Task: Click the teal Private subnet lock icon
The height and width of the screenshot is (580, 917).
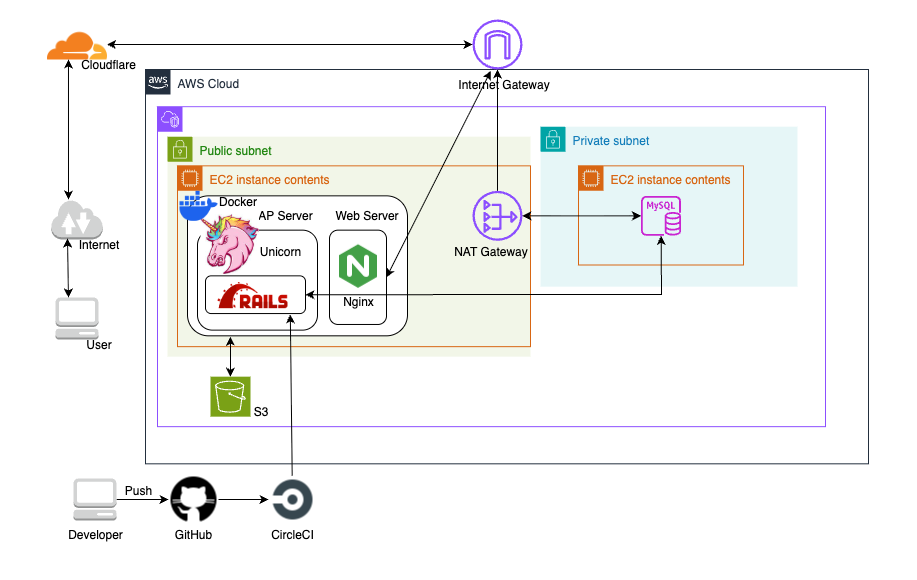Action: click(x=552, y=139)
